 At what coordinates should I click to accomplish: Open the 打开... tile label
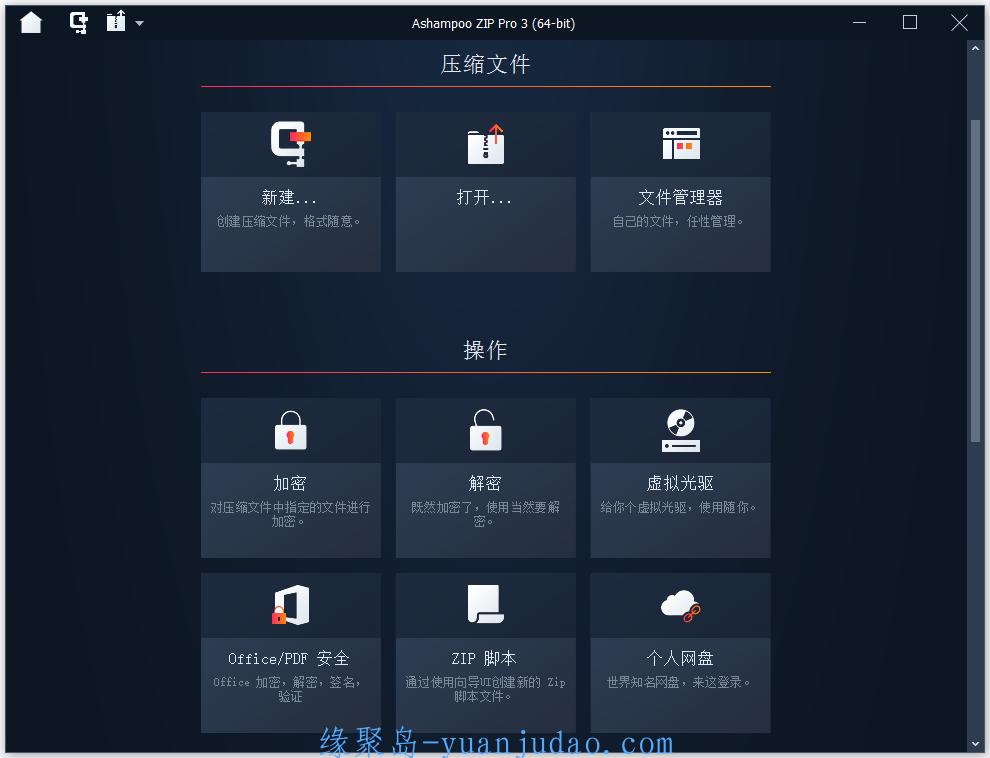point(484,198)
